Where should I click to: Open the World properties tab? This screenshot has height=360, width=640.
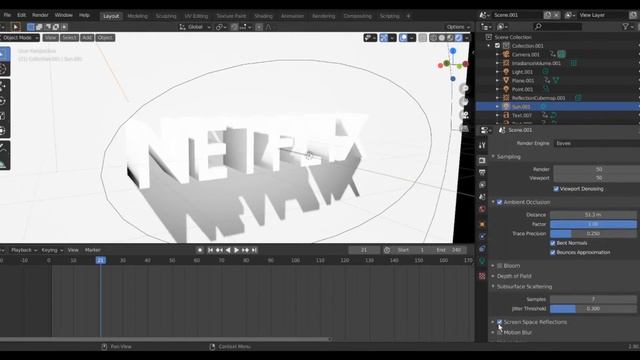point(482,209)
